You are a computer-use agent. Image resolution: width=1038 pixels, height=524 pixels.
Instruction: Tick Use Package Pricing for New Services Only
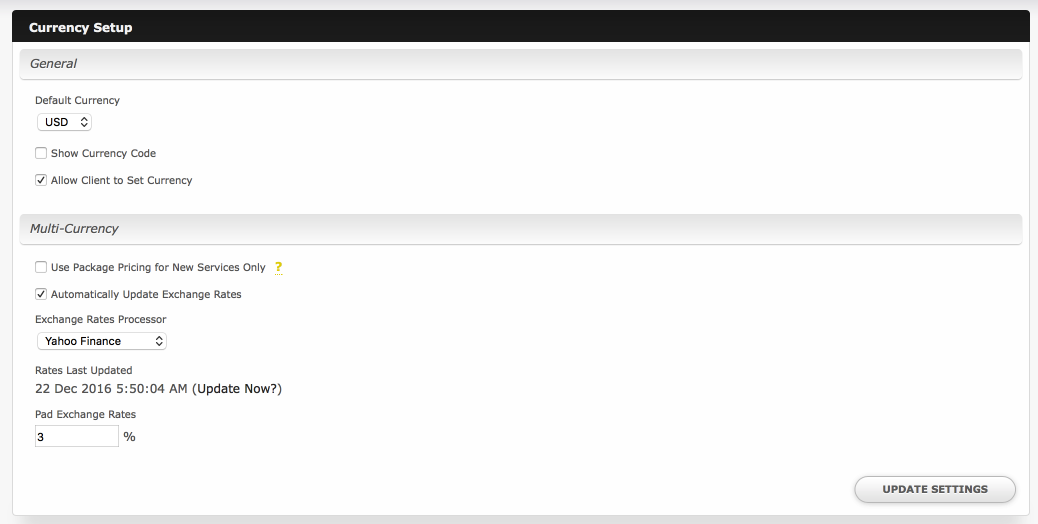pos(41,267)
